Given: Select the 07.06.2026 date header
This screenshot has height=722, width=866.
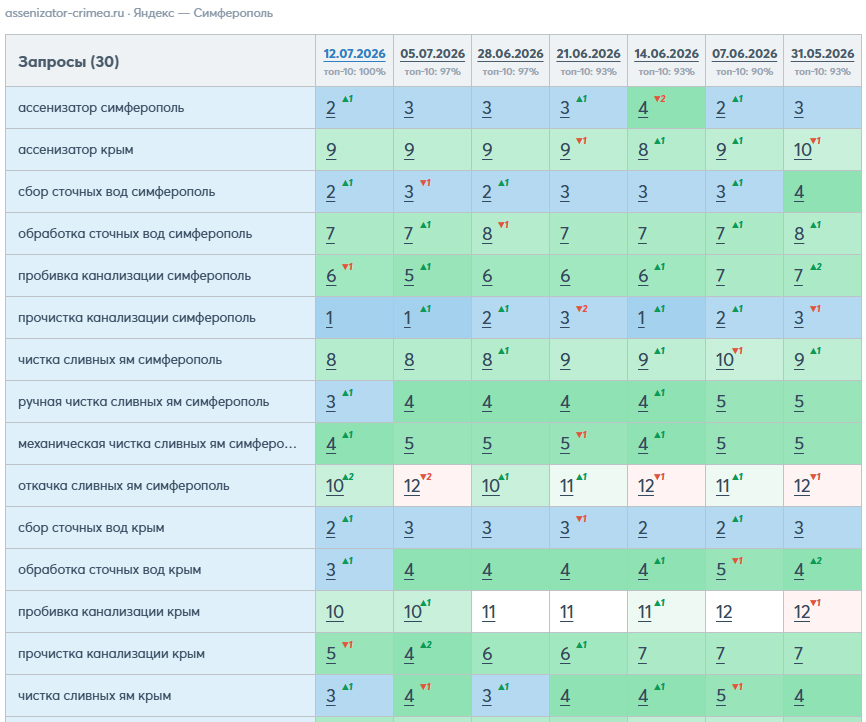Looking at the screenshot, I should 744,54.
